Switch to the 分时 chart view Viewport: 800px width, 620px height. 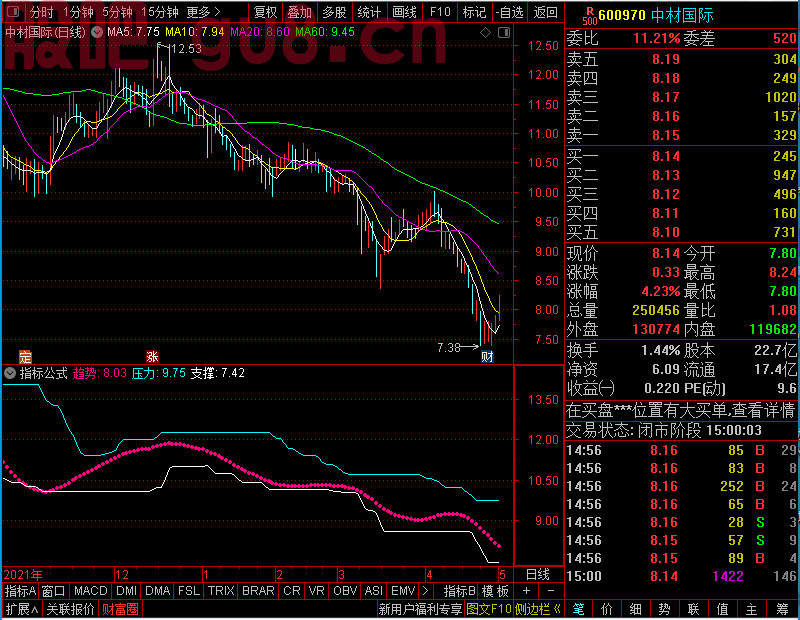[x=41, y=12]
